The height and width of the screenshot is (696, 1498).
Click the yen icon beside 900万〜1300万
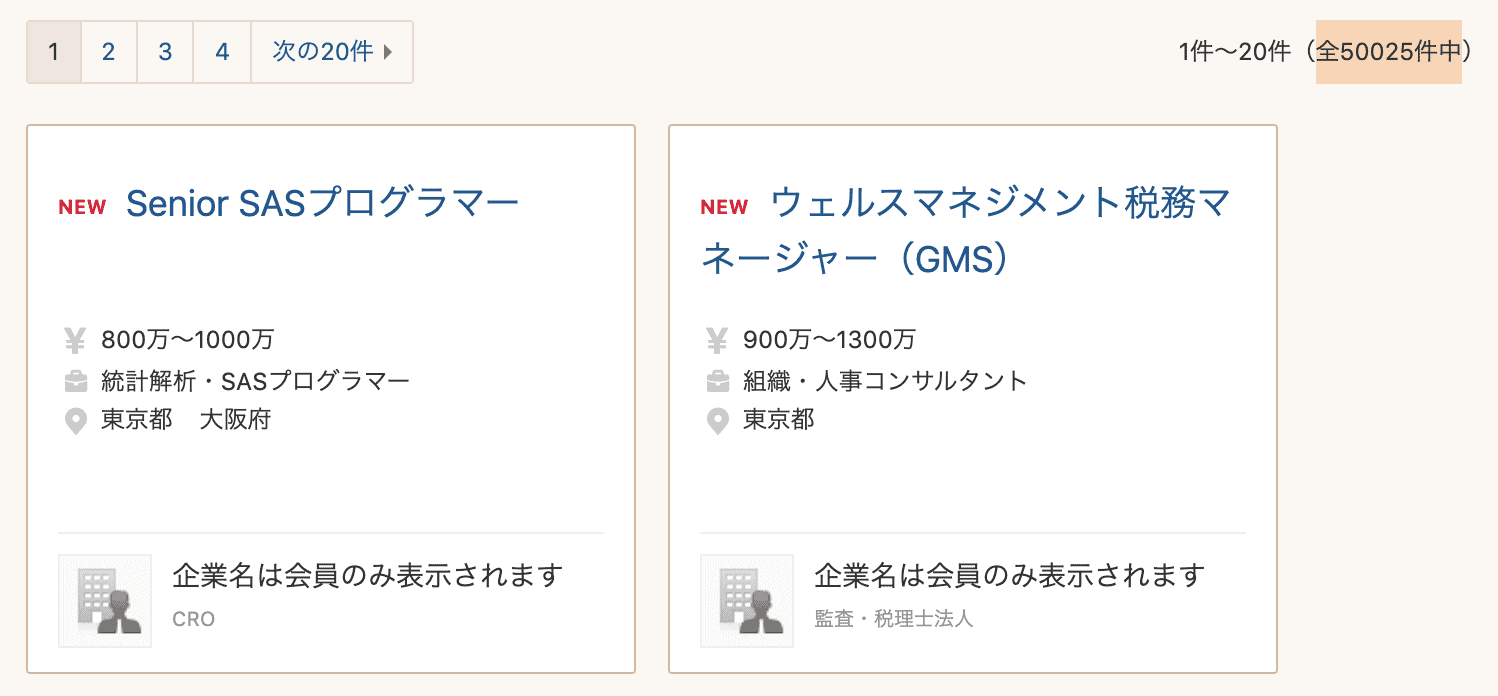tap(716, 340)
